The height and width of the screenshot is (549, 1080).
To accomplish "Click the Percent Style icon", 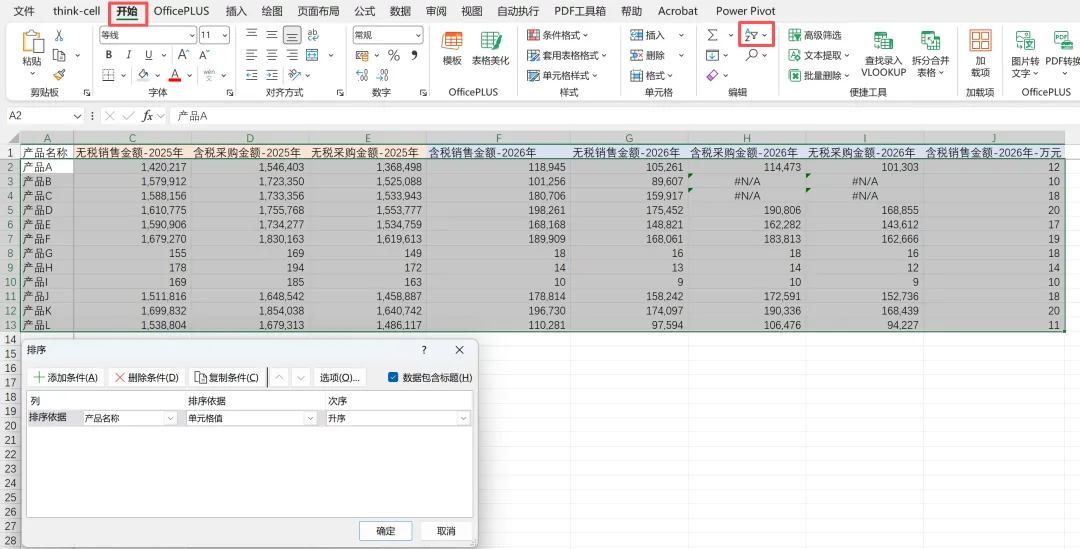I will pyautogui.click(x=394, y=55).
